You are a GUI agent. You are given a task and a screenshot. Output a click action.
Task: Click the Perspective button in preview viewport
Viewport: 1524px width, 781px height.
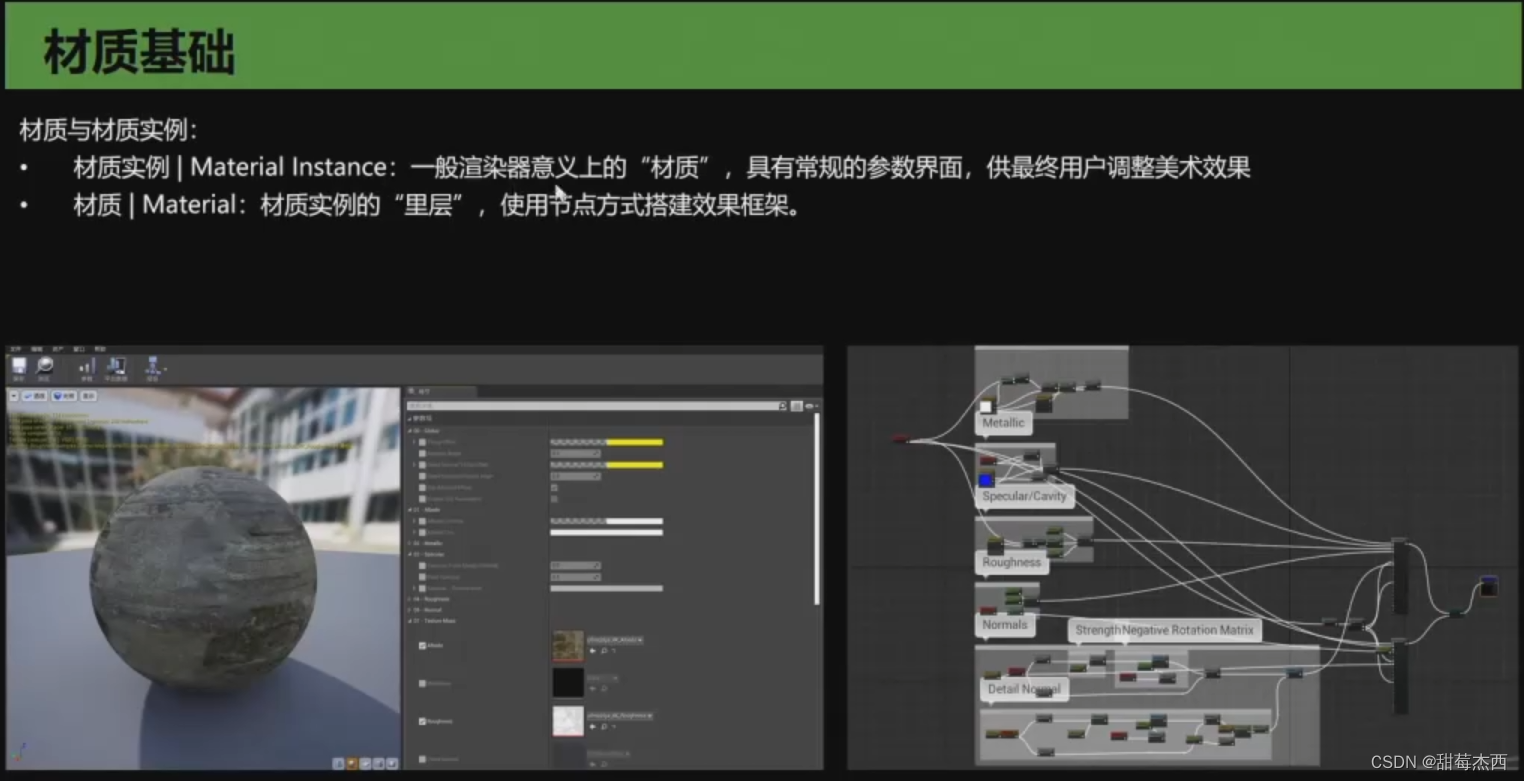point(34,396)
